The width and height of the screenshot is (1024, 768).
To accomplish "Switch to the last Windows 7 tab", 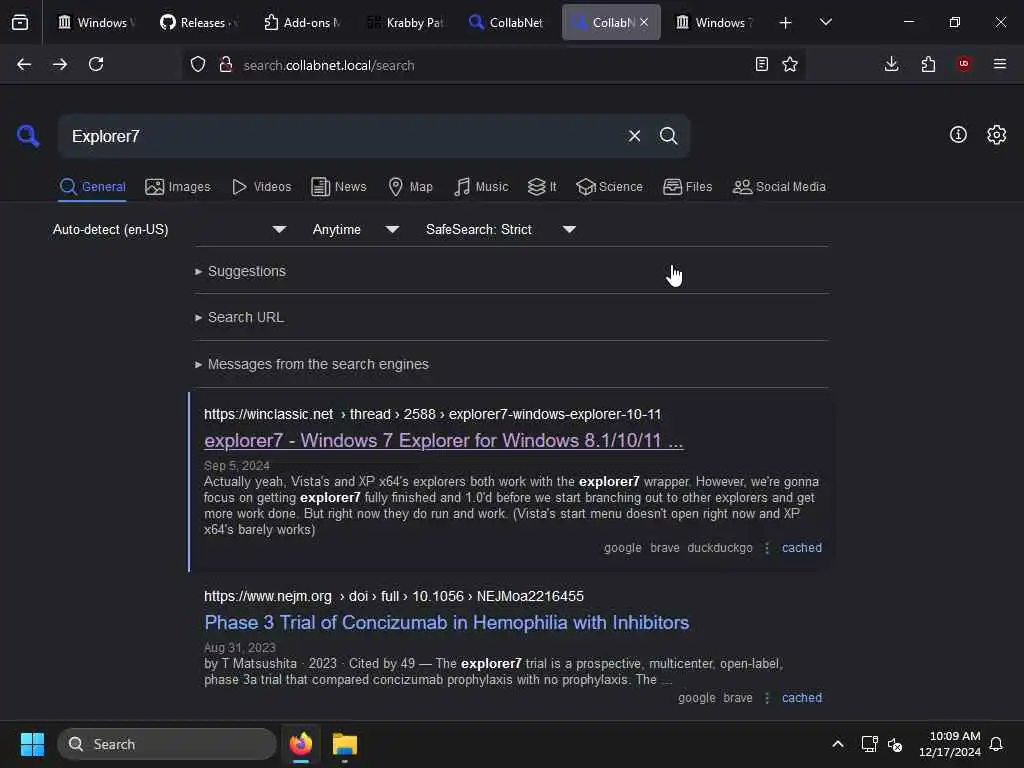I will tap(713, 23).
